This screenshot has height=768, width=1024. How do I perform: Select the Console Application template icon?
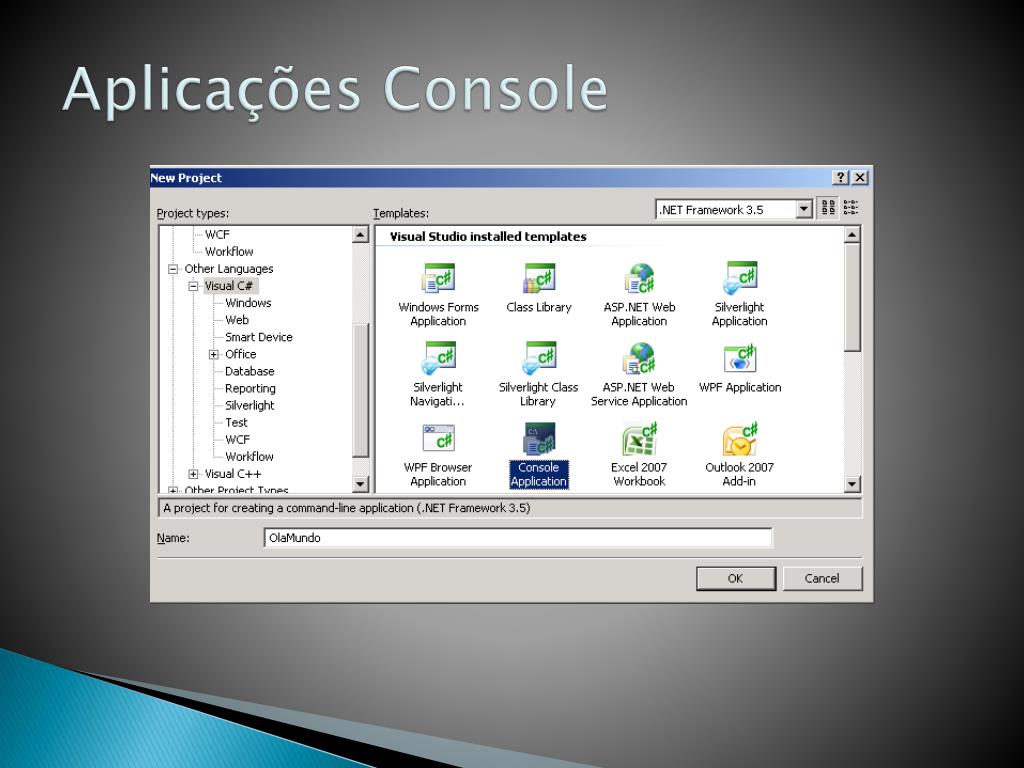click(x=539, y=438)
